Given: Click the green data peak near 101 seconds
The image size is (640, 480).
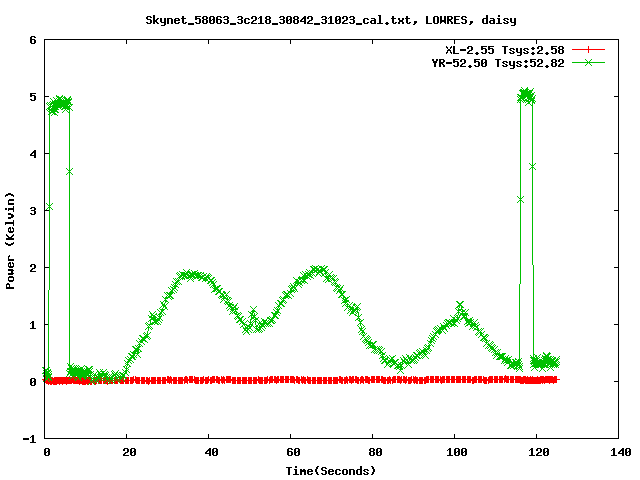Looking at the screenshot, I should [460, 305].
